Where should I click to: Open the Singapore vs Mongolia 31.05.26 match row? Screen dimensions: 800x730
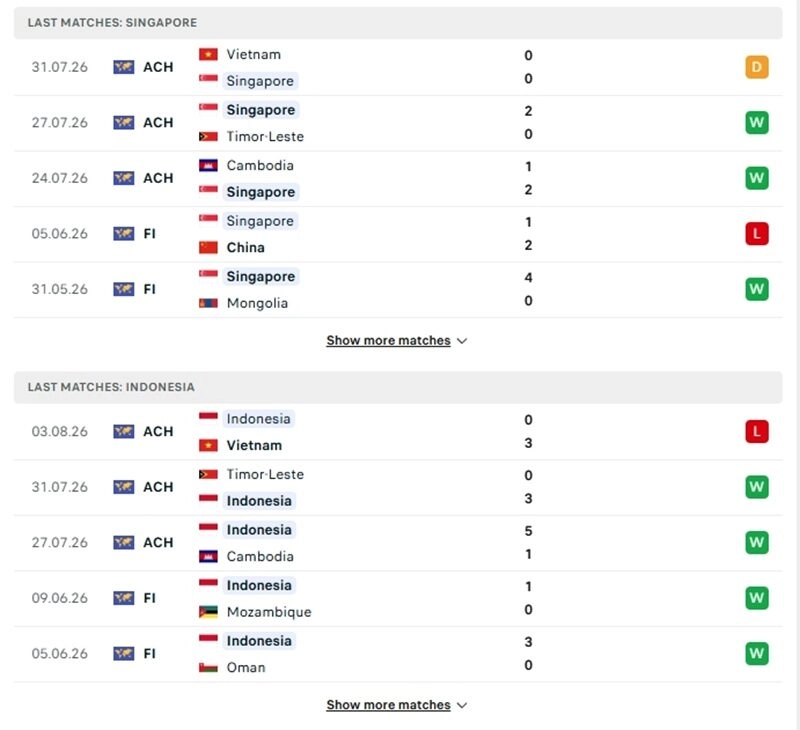[398, 289]
